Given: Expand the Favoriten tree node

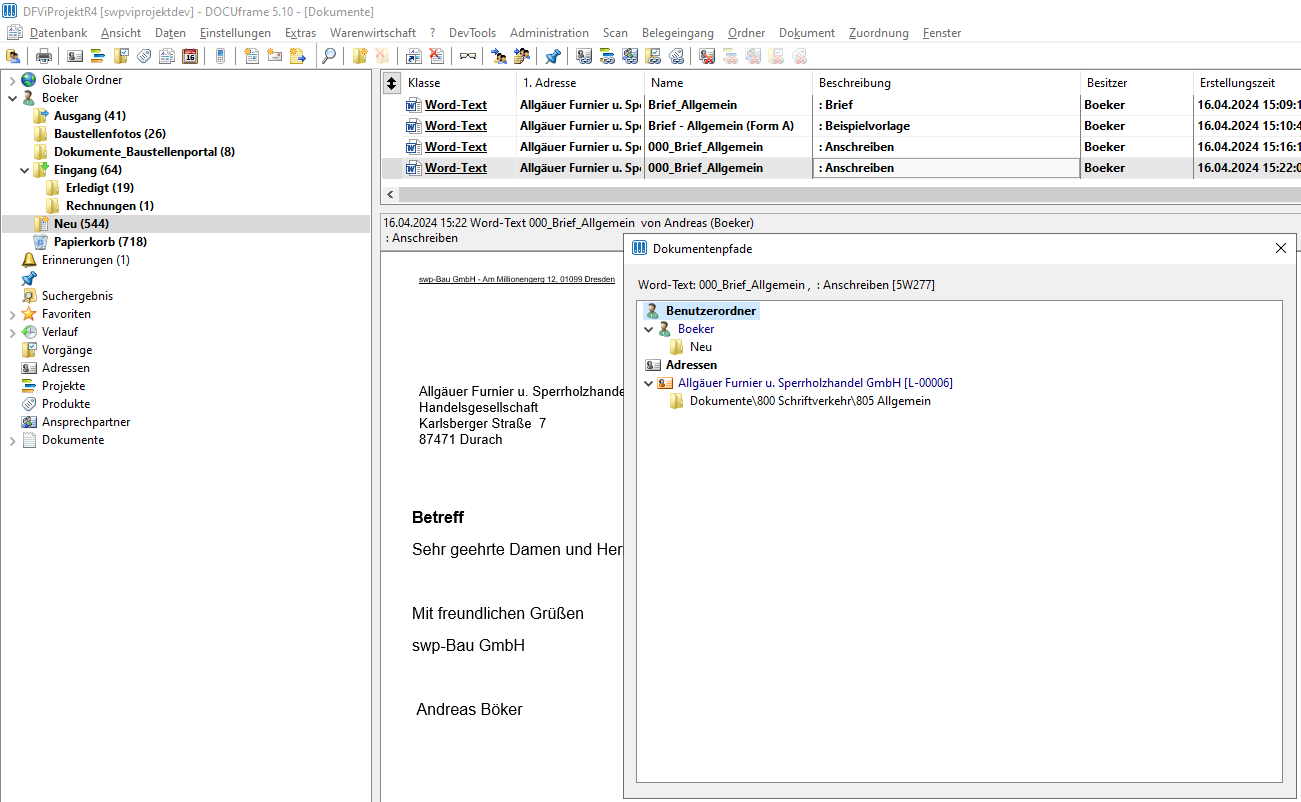Looking at the screenshot, I should point(13,314).
